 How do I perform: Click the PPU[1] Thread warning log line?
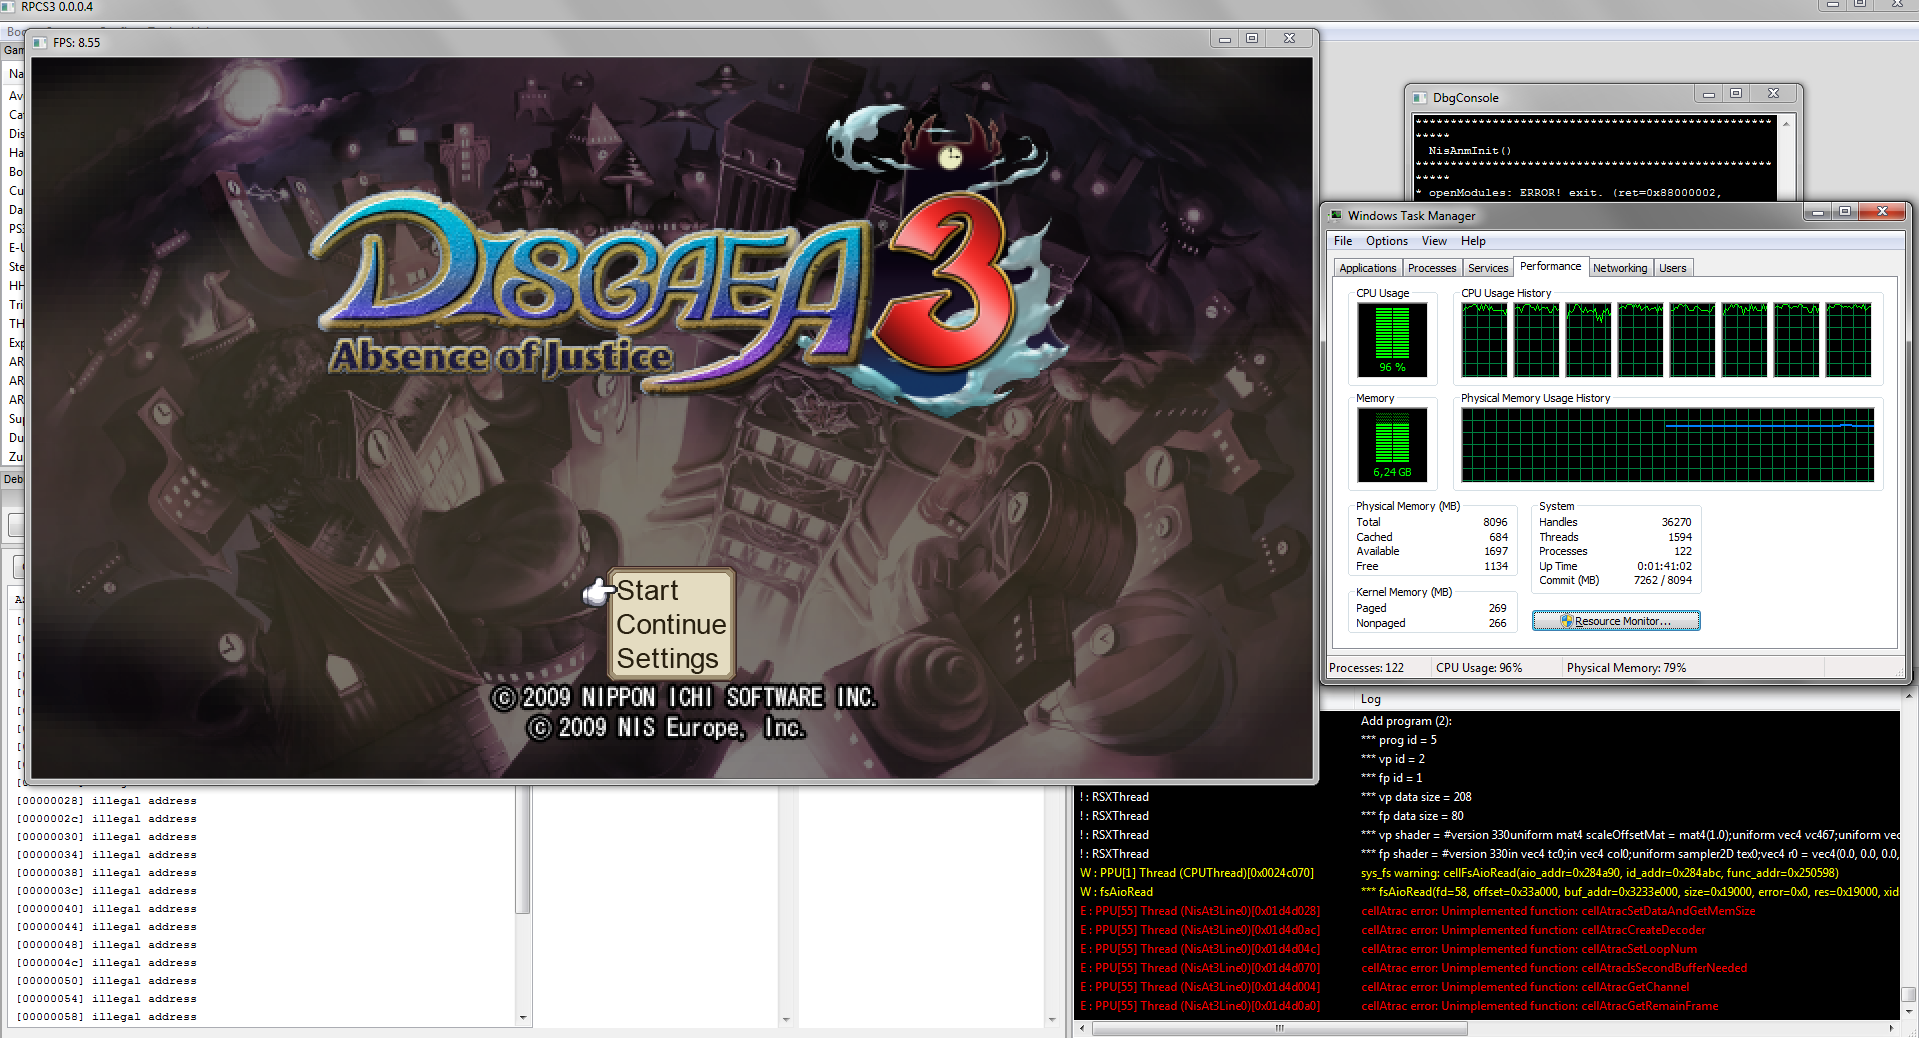[1196, 873]
